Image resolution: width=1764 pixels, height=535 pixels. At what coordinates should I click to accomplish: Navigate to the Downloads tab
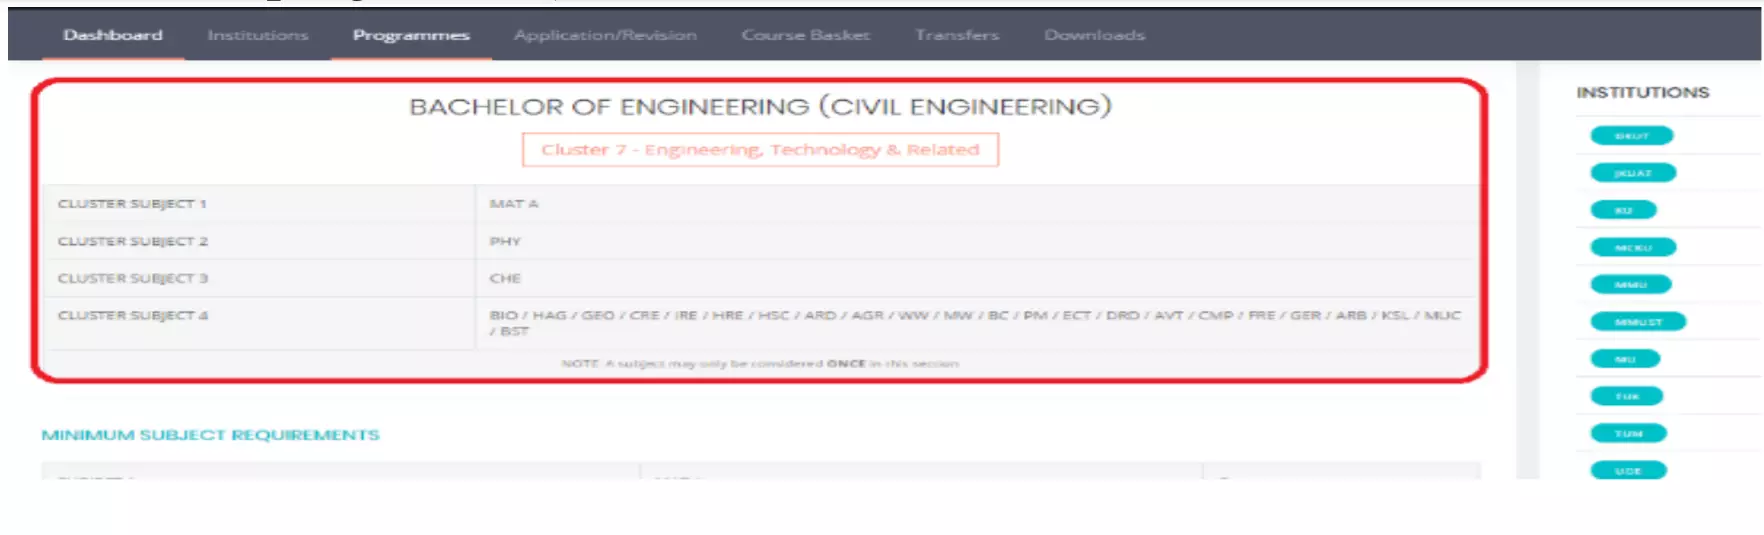click(x=1094, y=35)
